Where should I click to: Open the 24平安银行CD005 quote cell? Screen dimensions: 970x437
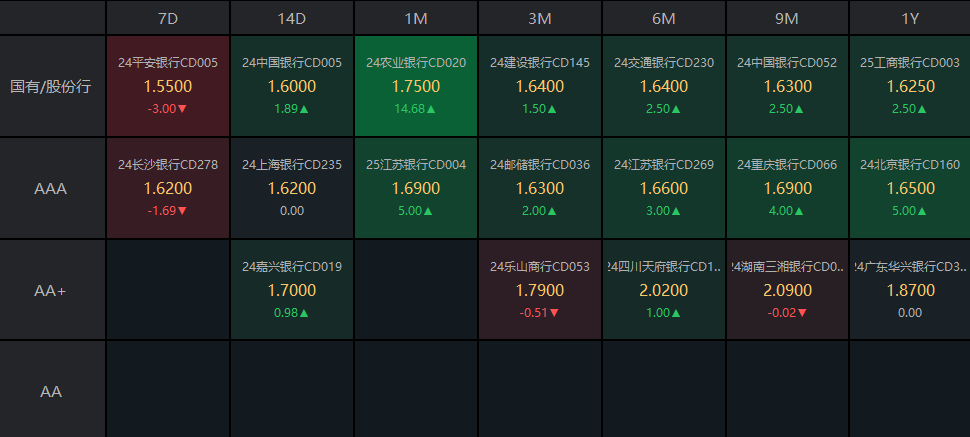(168, 86)
